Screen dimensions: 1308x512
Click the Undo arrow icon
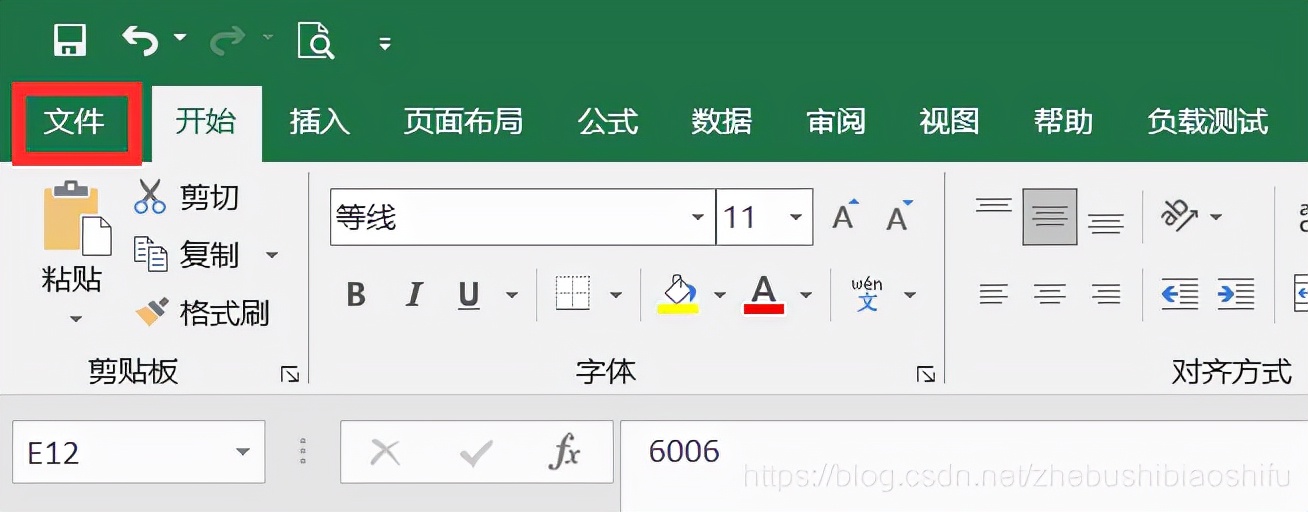pyautogui.click(x=140, y=39)
